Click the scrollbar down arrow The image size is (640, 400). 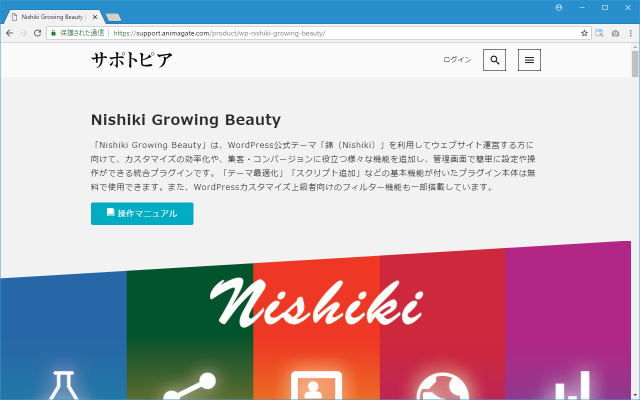[x=635, y=395]
